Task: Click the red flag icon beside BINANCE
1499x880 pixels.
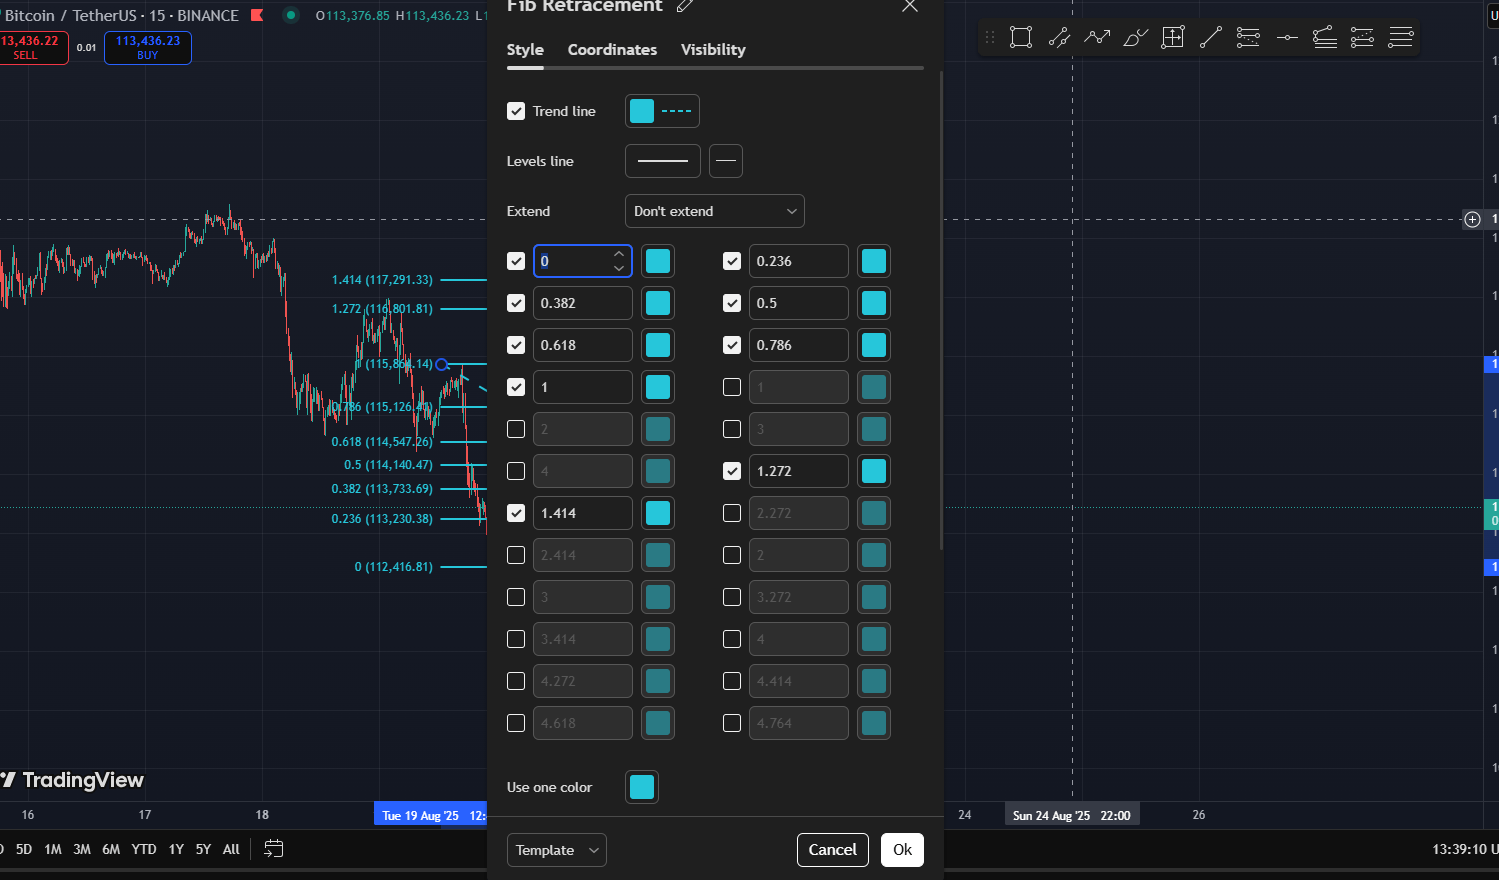Action: (257, 15)
